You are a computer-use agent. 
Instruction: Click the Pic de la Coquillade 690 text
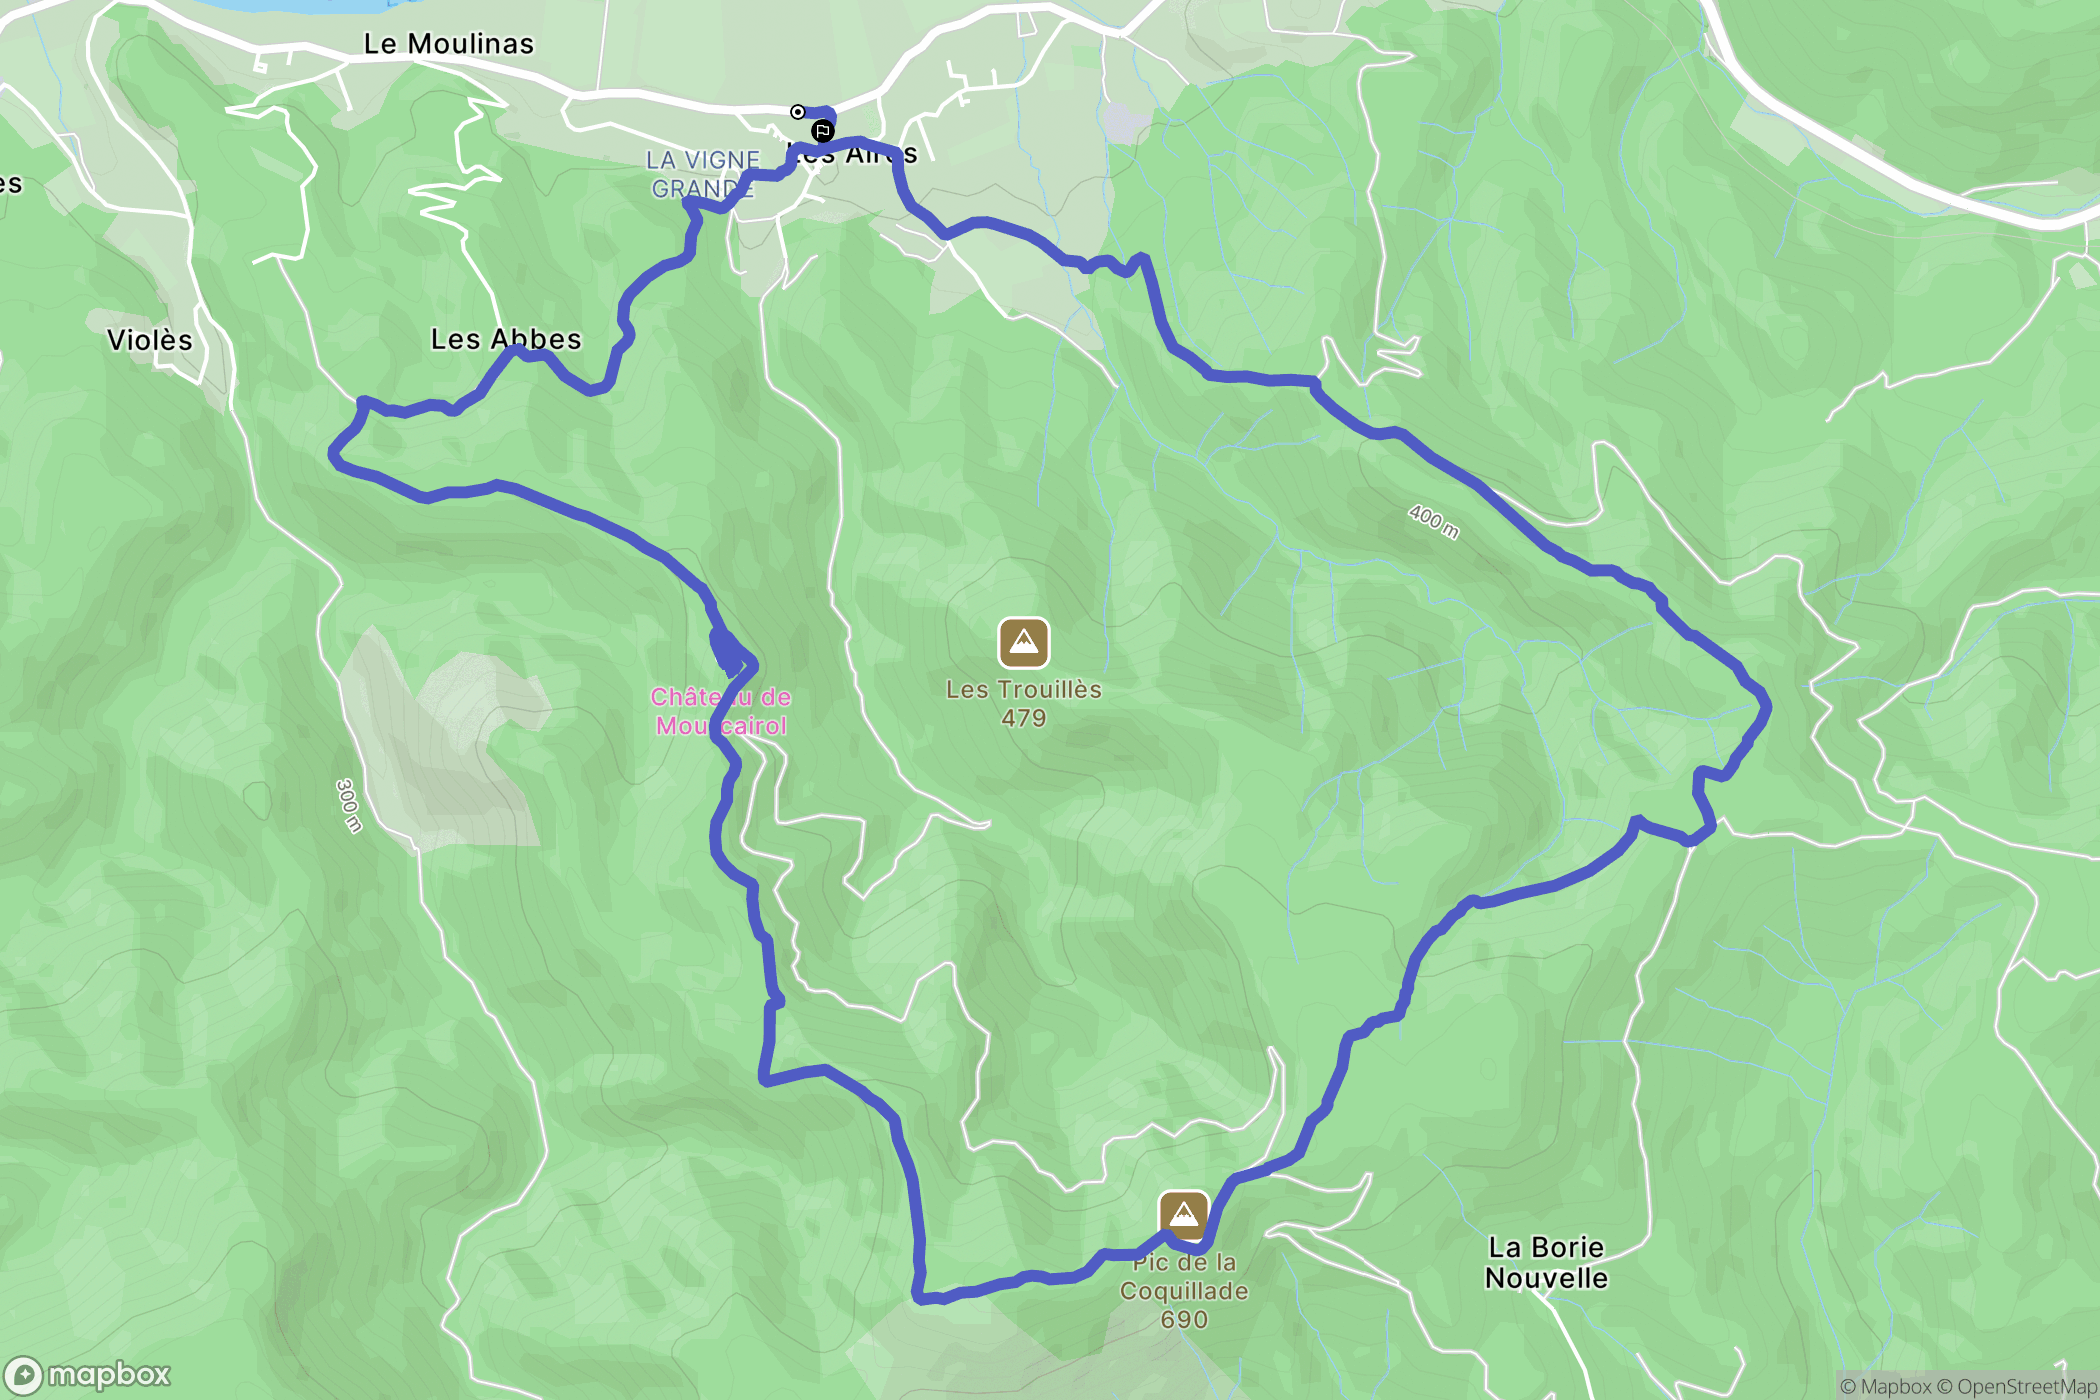tap(1184, 1291)
